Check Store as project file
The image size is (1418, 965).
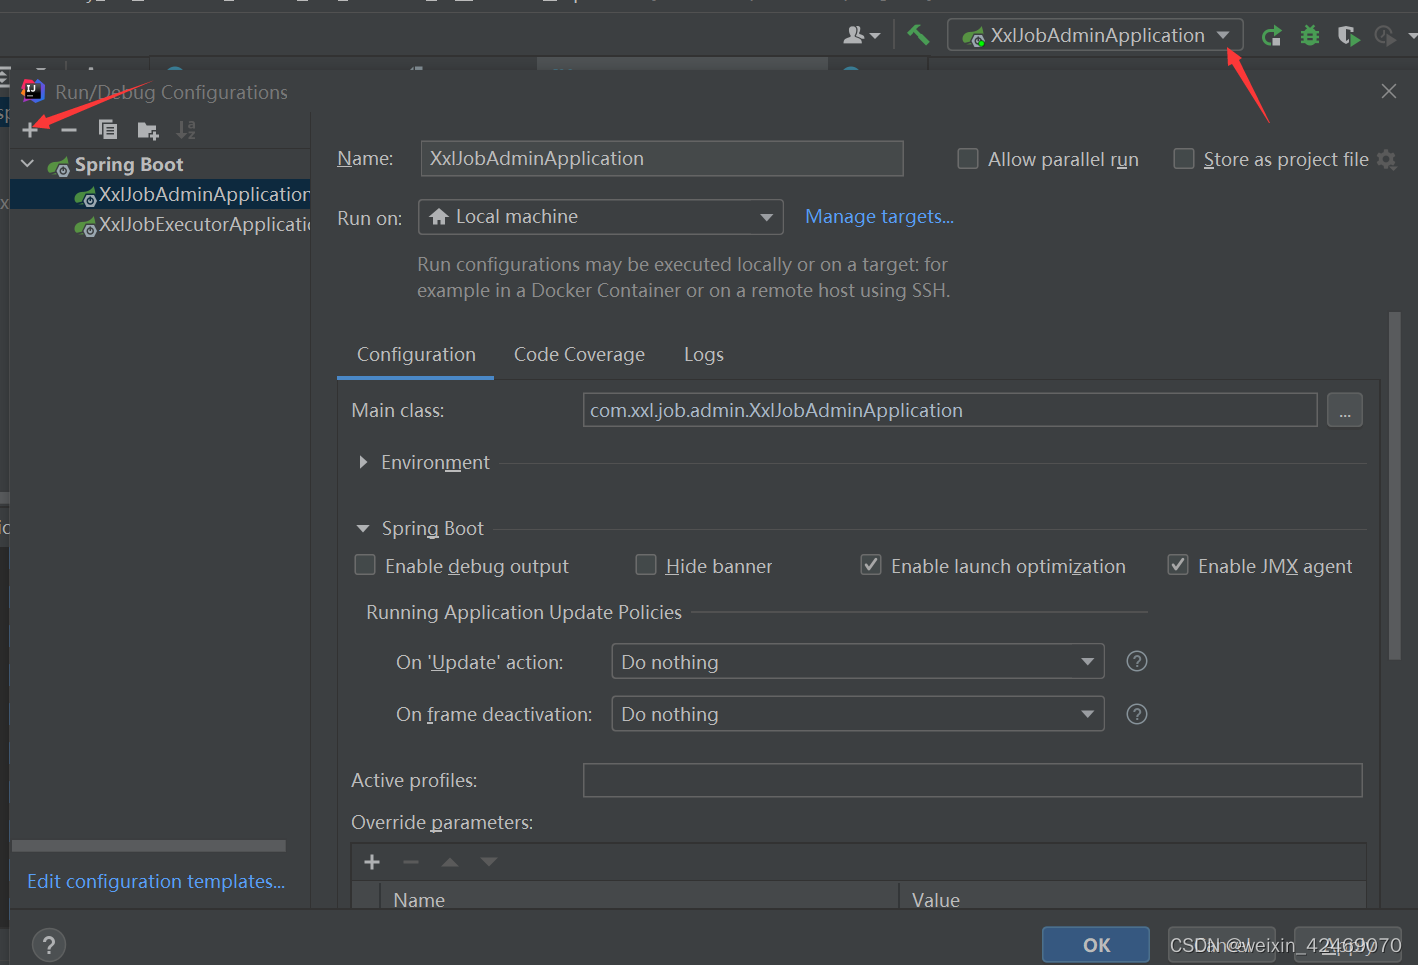click(x=1184, y=159)
